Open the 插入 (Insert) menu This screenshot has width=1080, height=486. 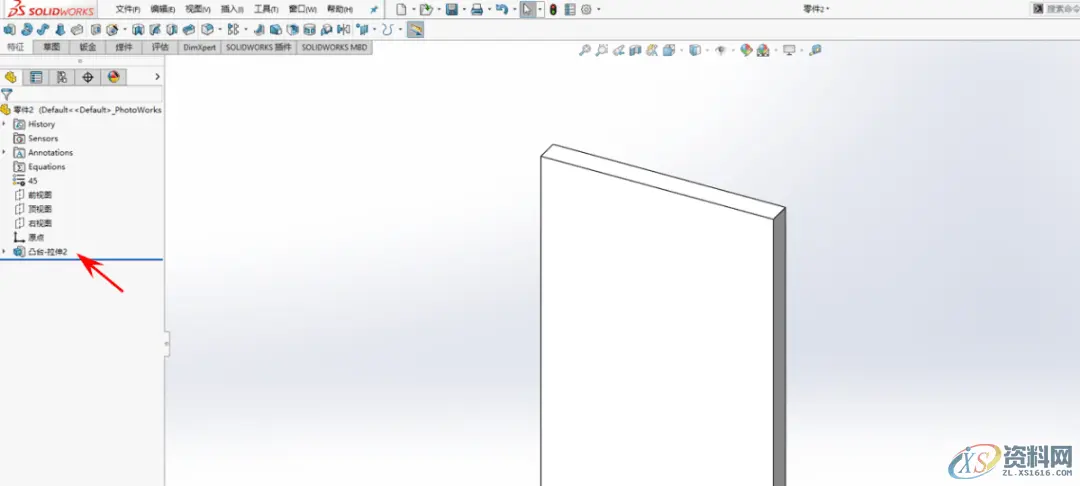[x=232, y=10]
